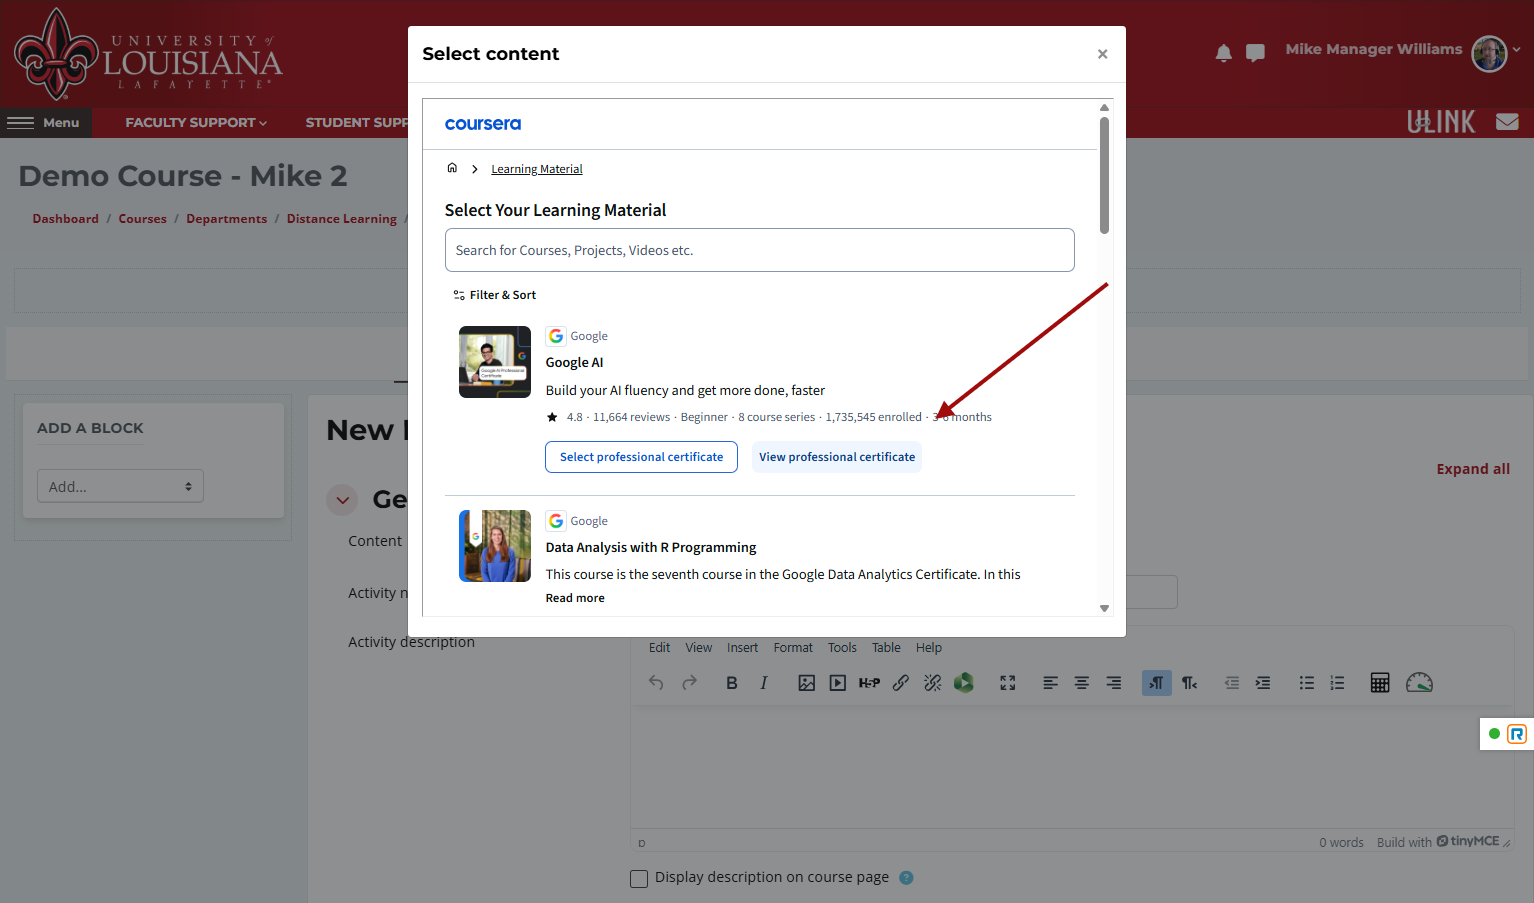
Task: Open the notifications bell
Action: (1223, 53)
